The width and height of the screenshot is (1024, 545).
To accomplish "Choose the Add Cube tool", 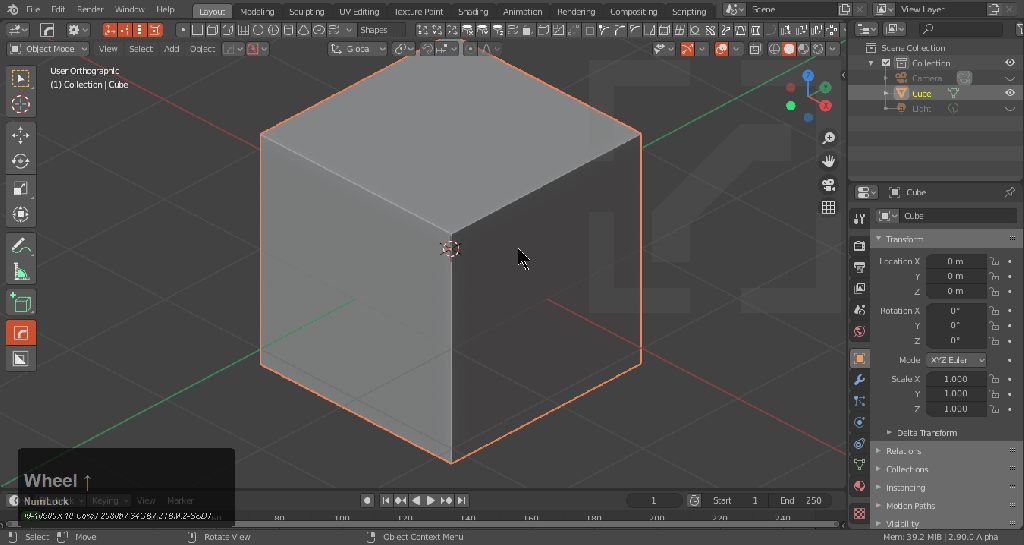I will pyautogui.click(x=21, y=301).
